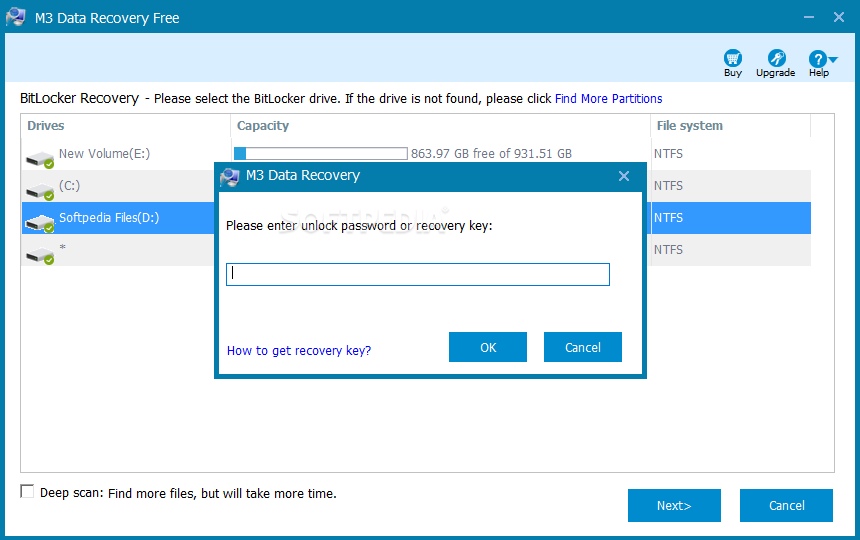Click Cancel in the password dialog
The height and width of the screenshot is (540, 860).
tap(582, 347)
